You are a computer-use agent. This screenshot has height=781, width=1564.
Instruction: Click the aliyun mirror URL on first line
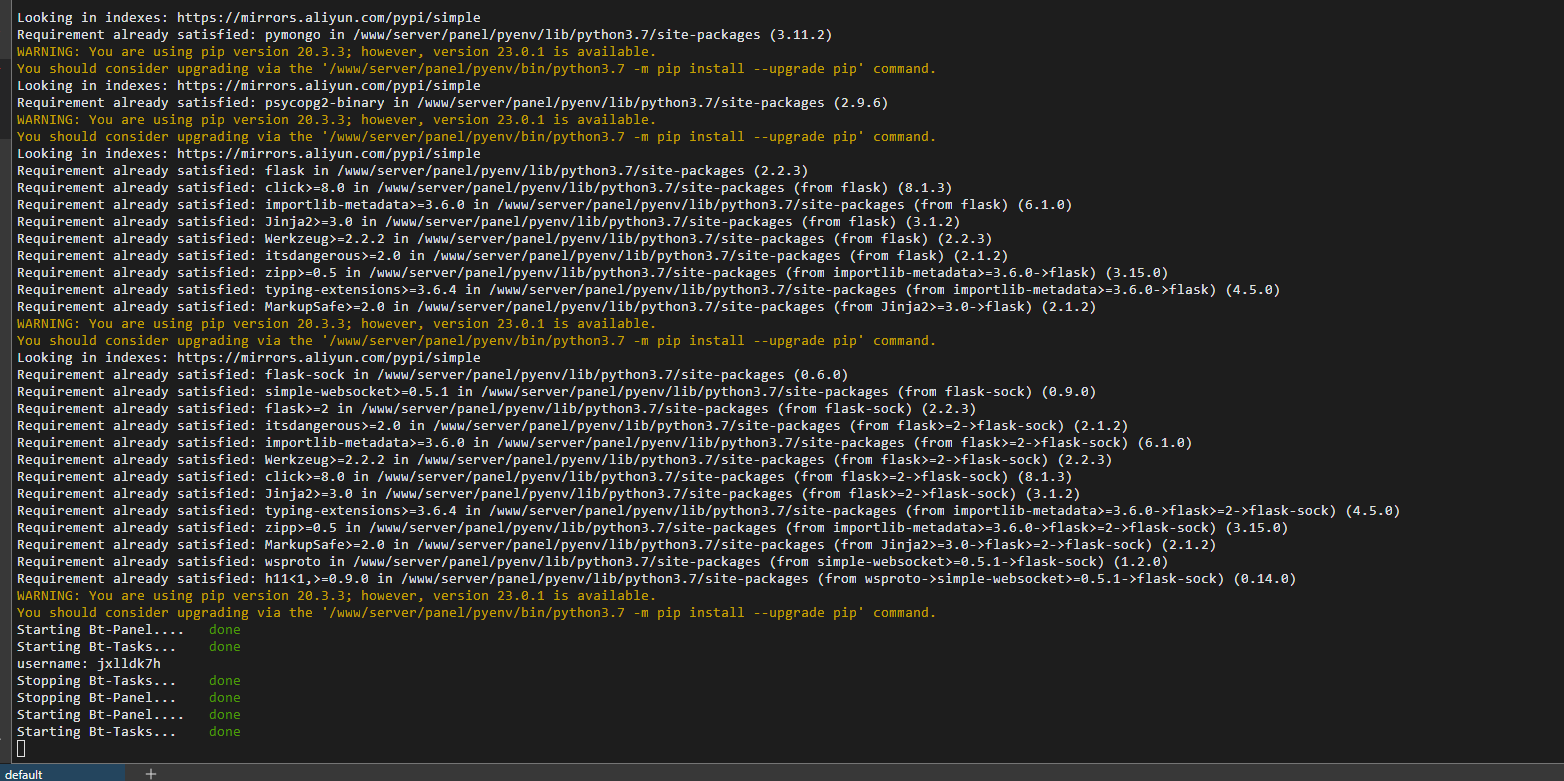tap(328, 18)
